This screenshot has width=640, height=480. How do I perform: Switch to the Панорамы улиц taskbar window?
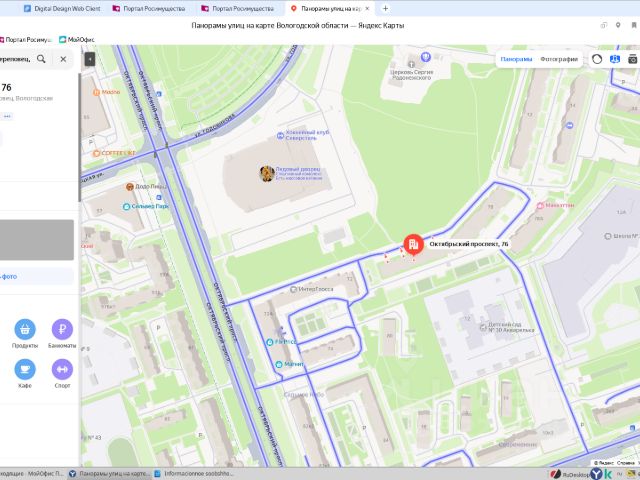[109, 473]
